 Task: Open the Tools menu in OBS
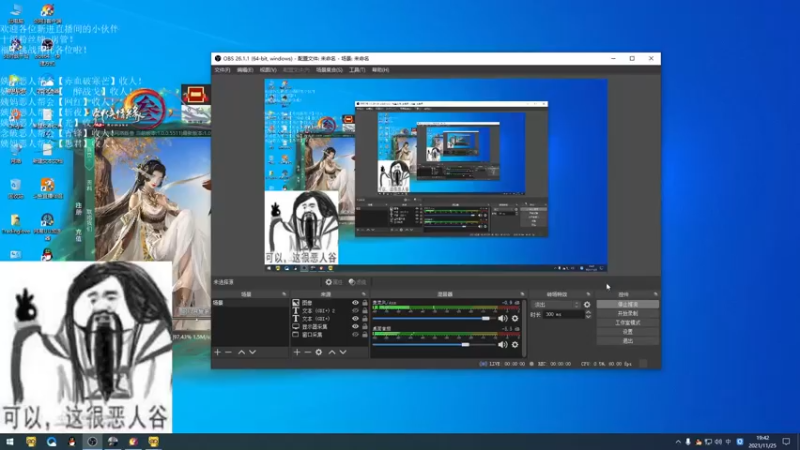357,70
